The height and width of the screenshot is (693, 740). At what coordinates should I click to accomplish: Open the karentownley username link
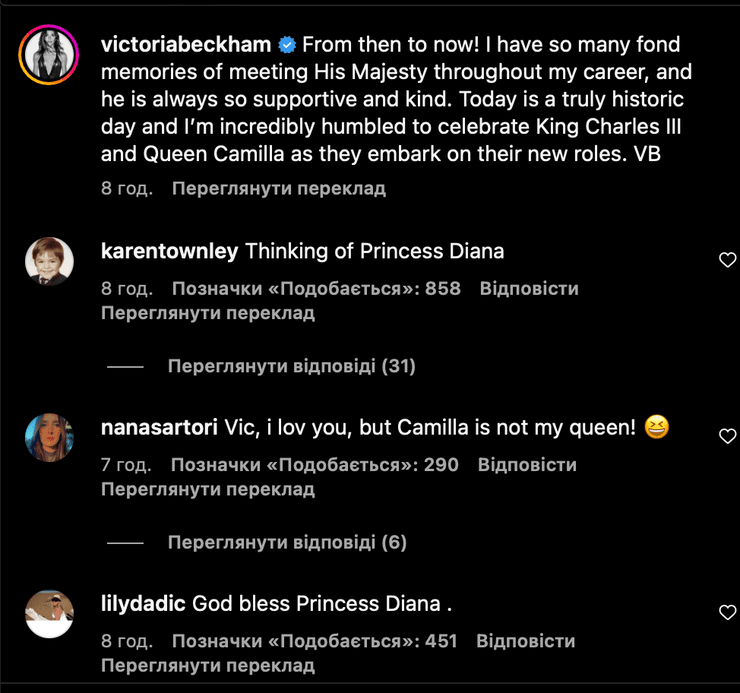tap(170, 251)
